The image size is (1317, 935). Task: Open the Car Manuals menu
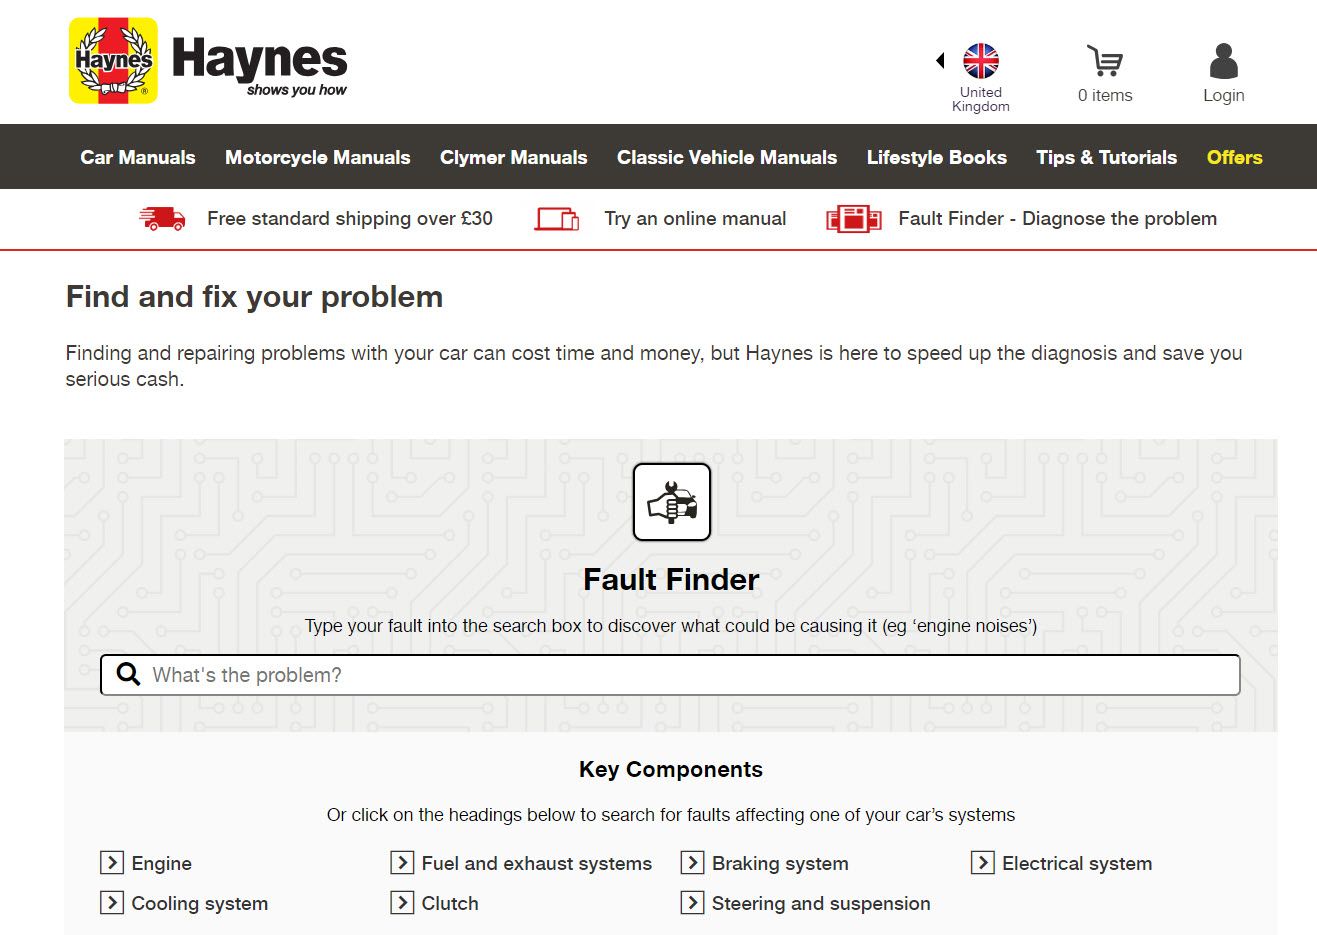coord(137,157)
